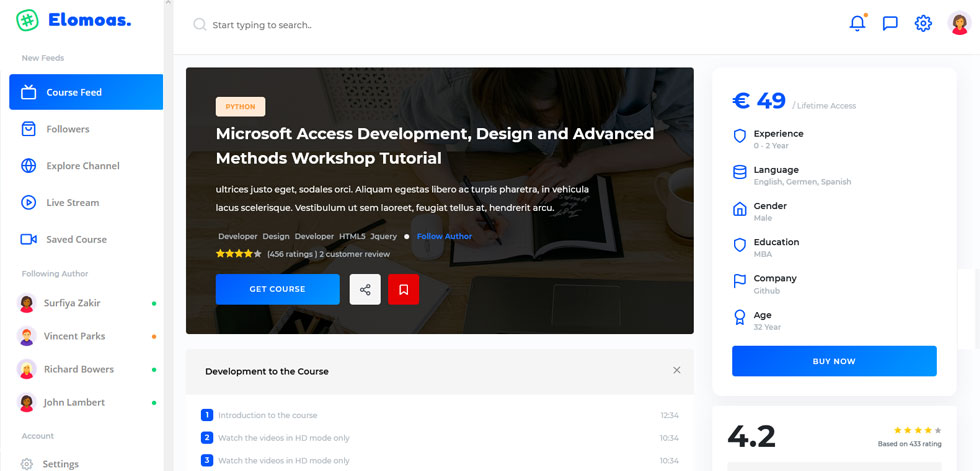Click stars above 'Based on 433 rating'
The image size is (980, 471).
click(x=918, y=430)
